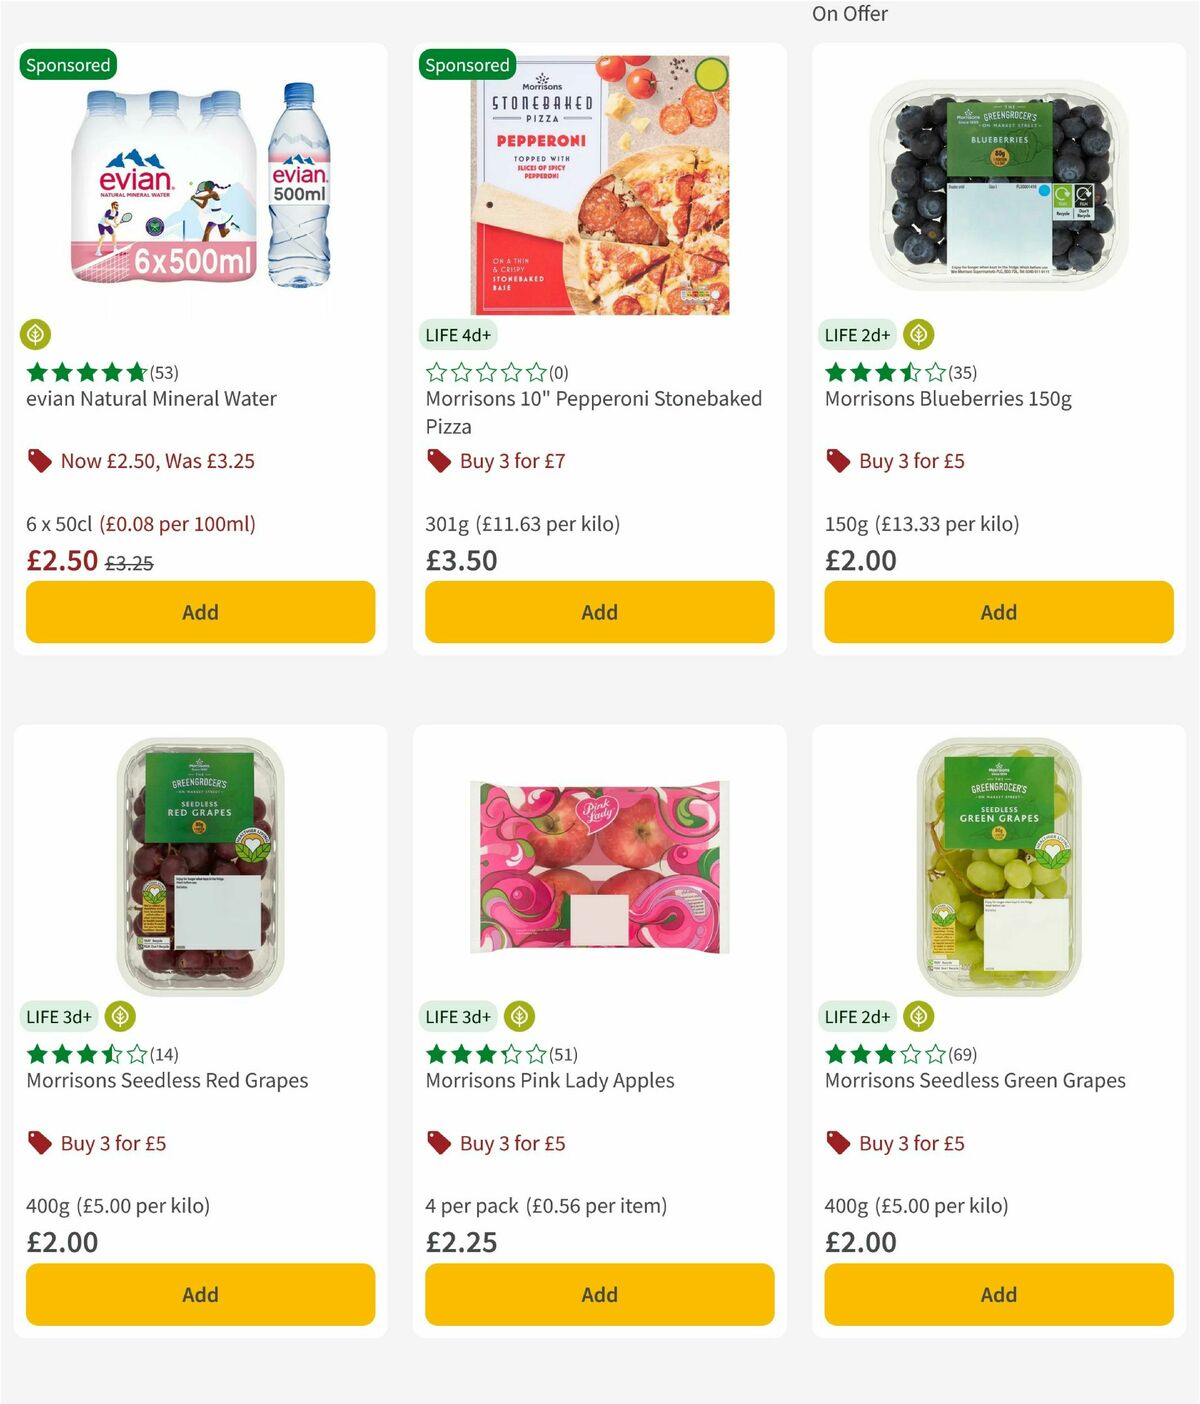Select the offer tag icon next to Buy 3 for £7
Viewport: 1200px width, 1404px height.
[x=437, y=460]
